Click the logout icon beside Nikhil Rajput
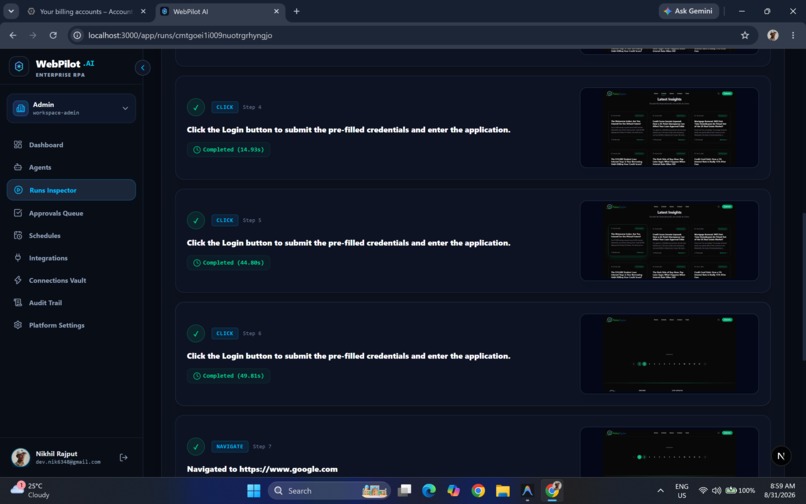The image size is (806, 504). 123,457
